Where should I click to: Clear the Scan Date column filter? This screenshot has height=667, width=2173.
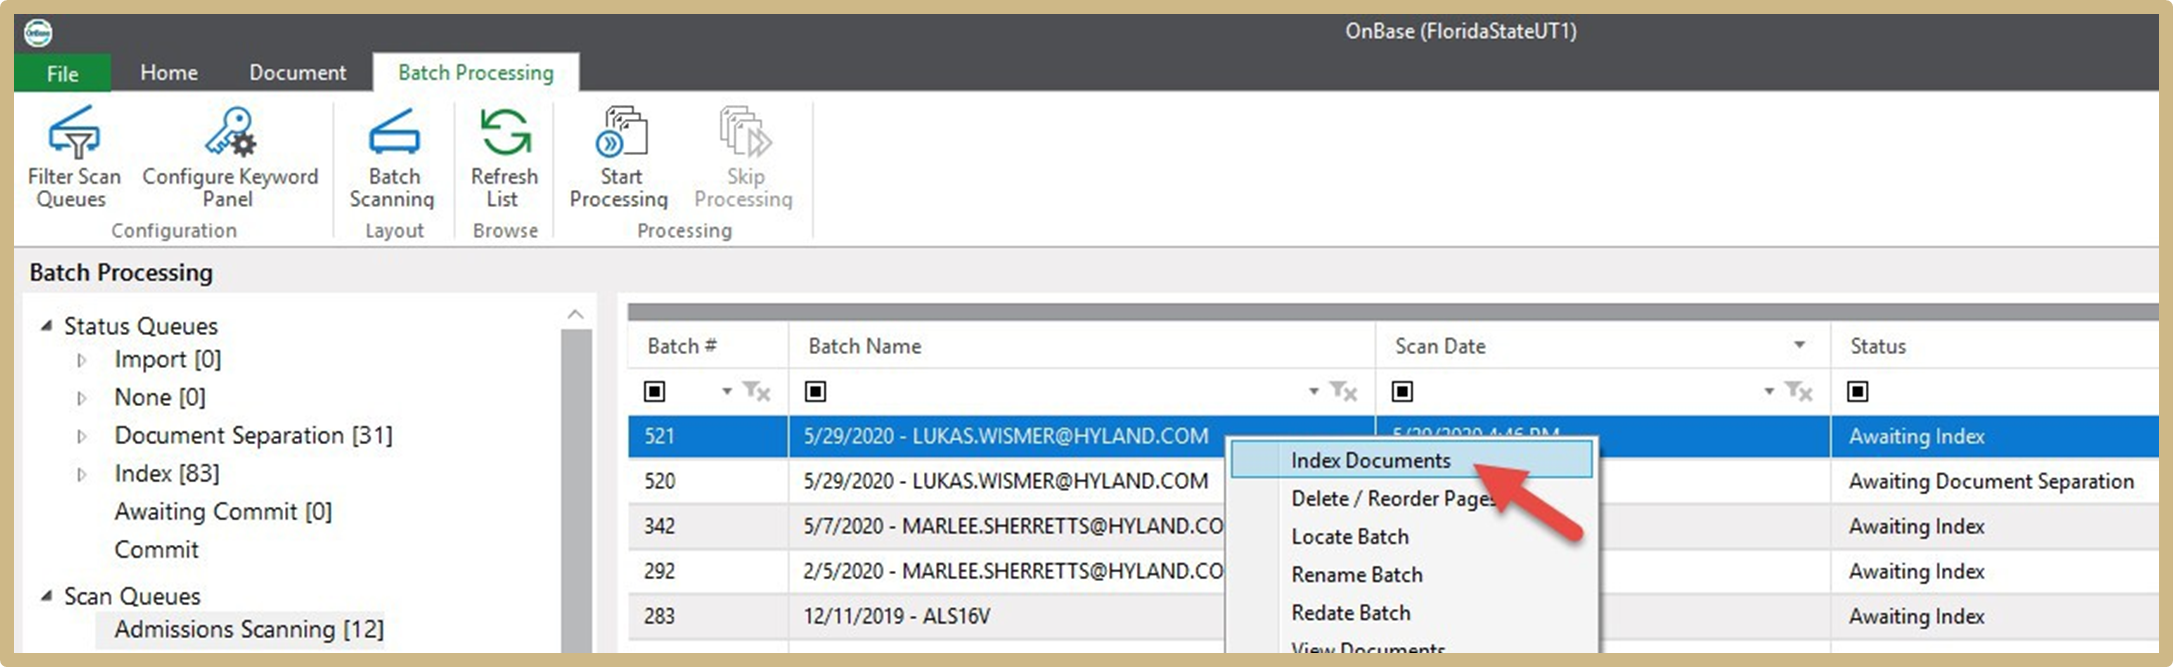tap(1799, 391)
